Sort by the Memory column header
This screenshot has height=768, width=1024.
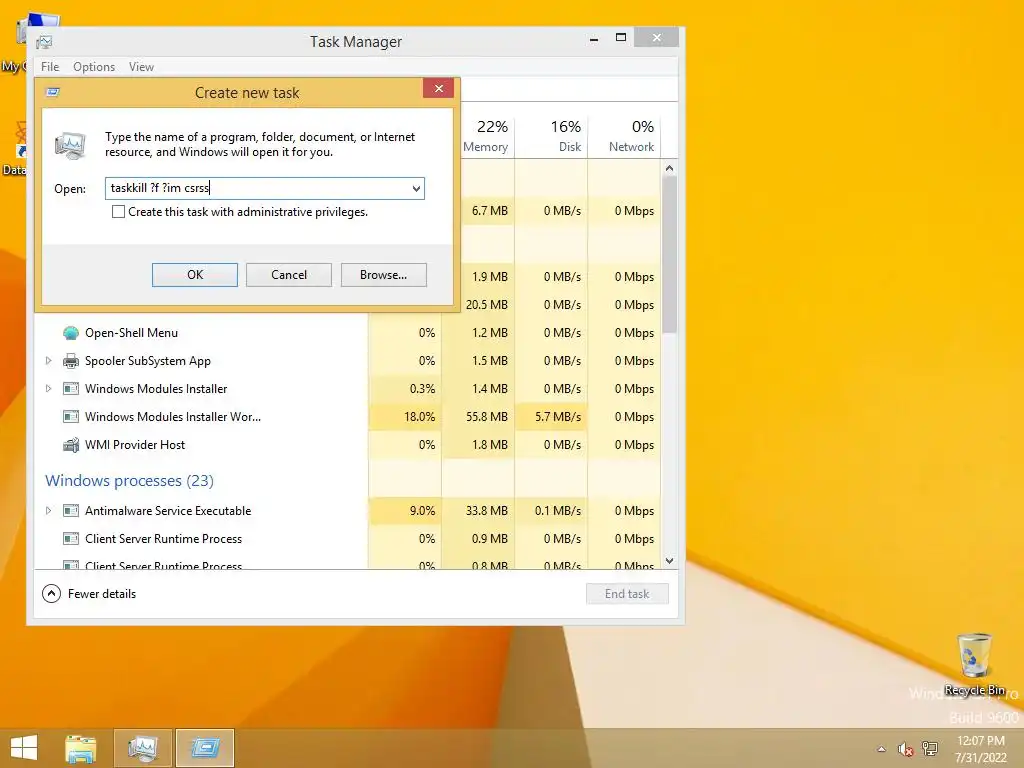tap(485, 136)
